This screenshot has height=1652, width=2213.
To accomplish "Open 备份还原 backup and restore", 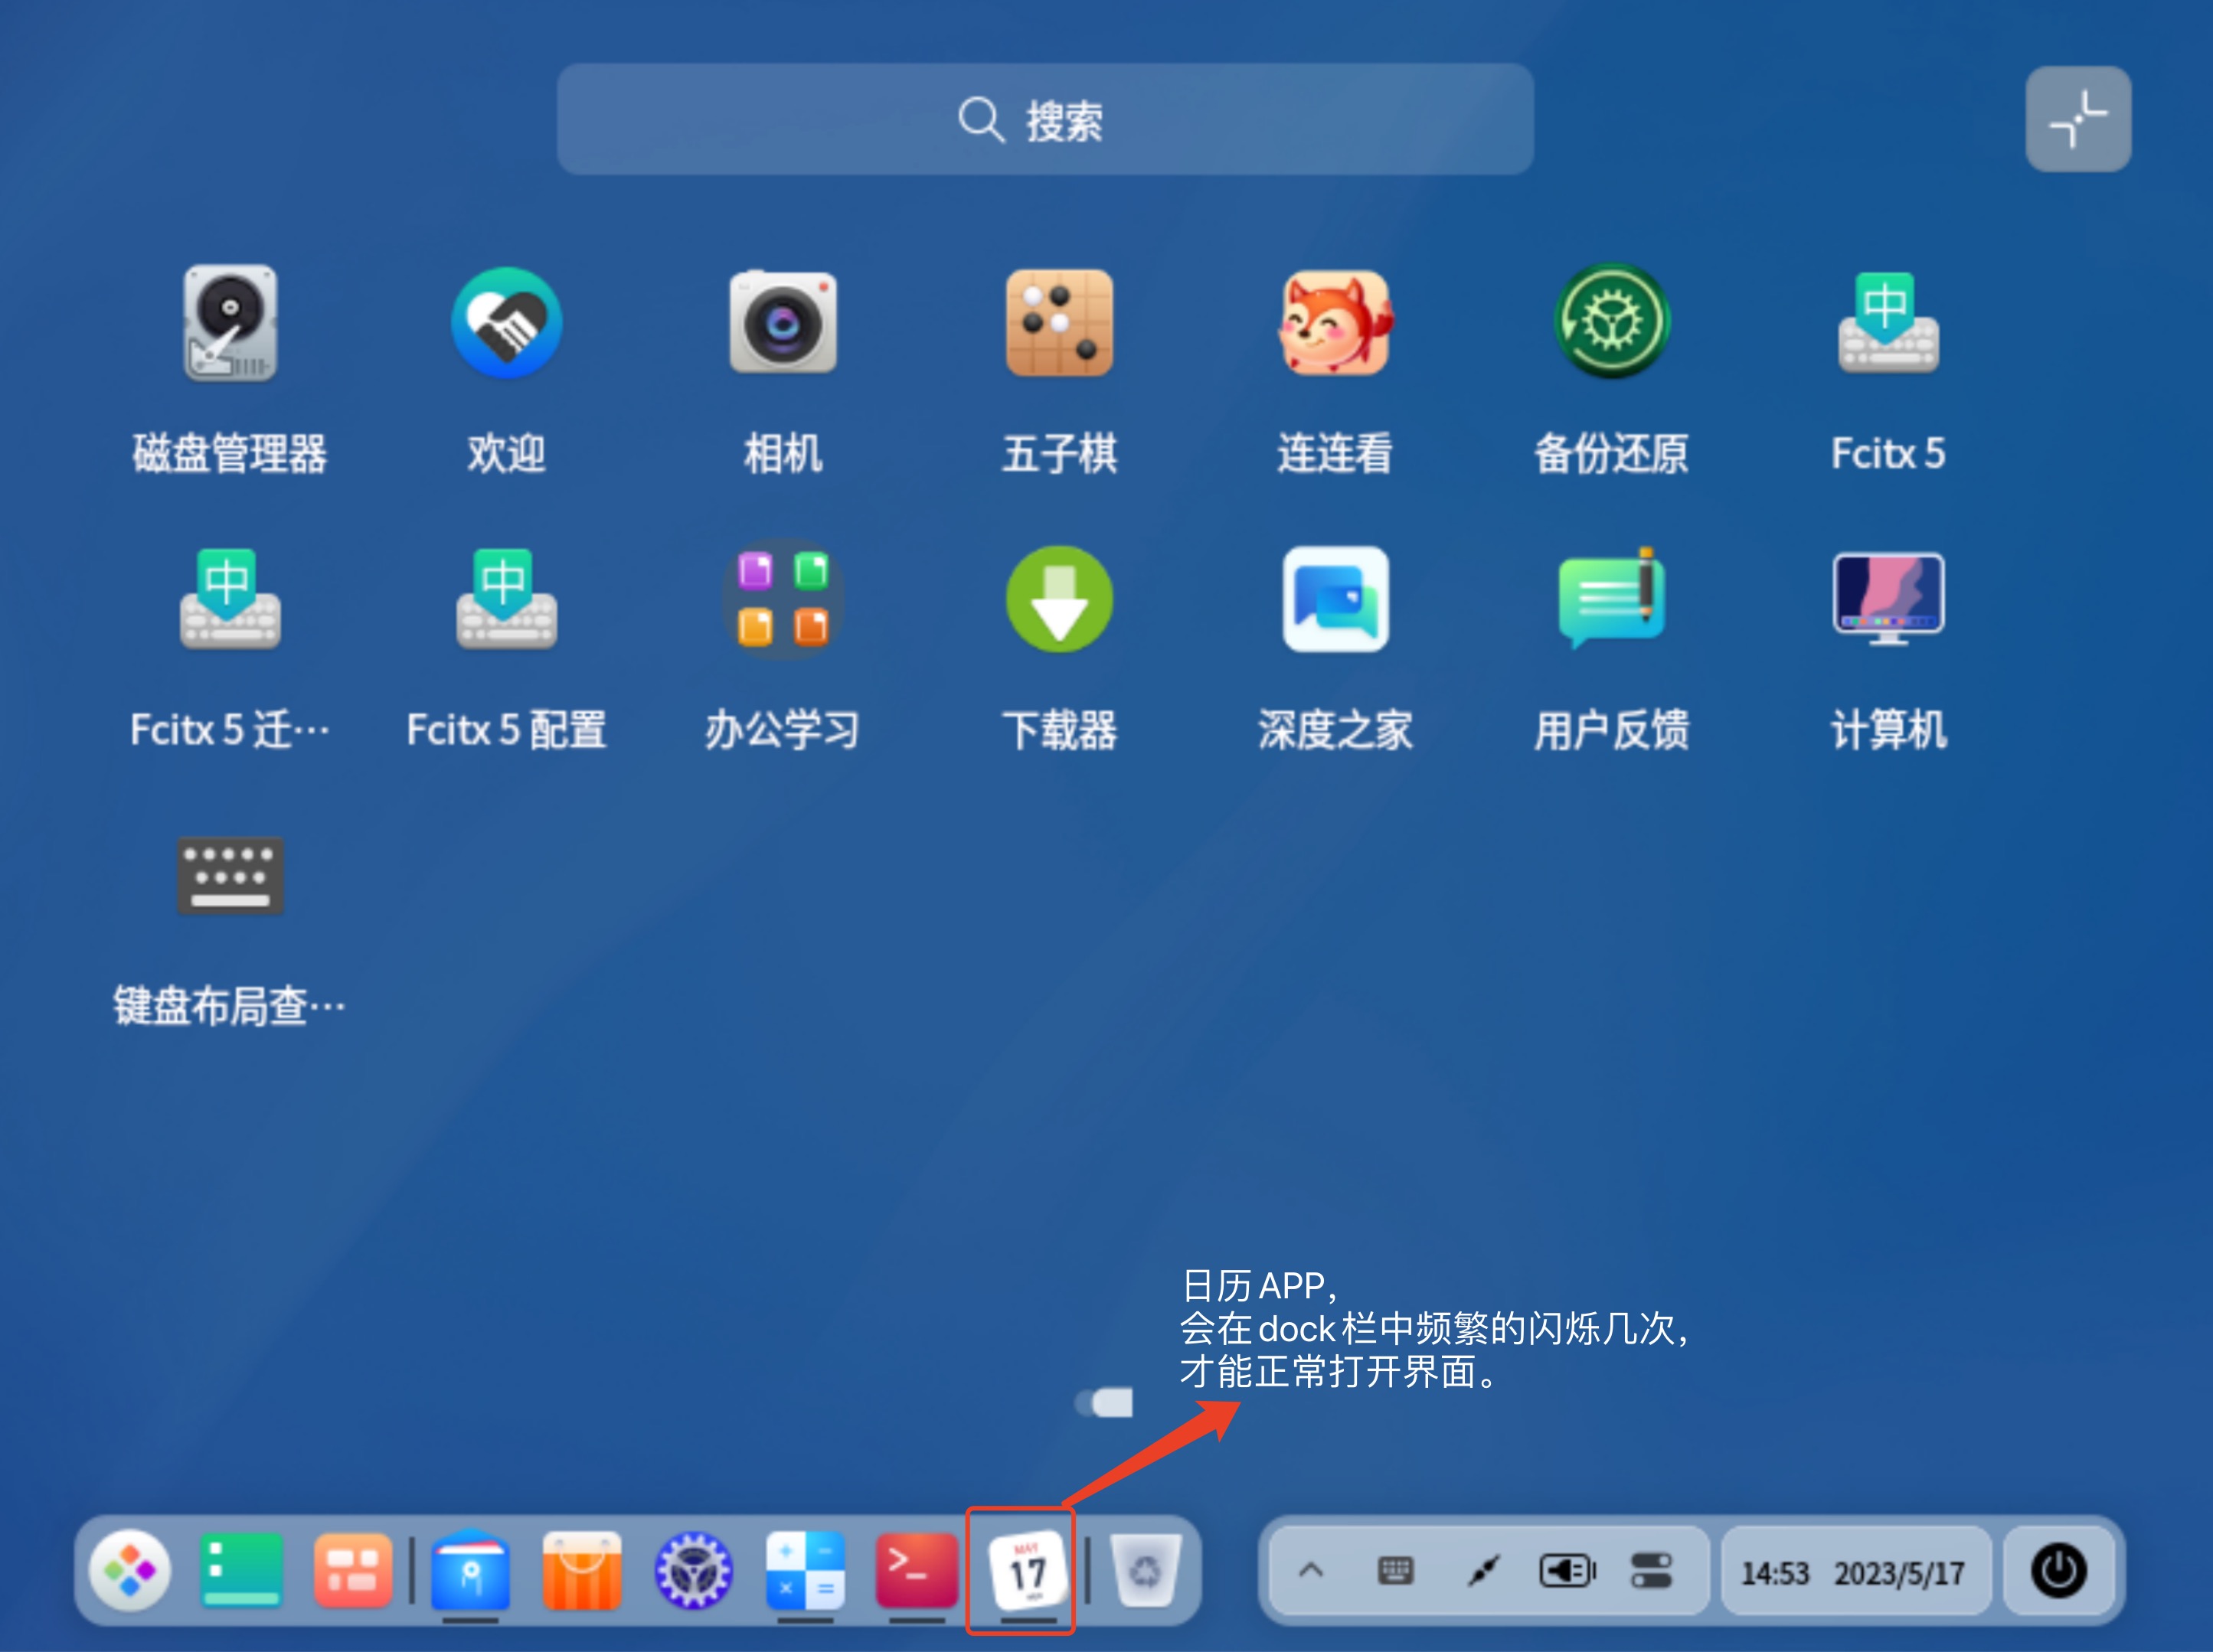I will pos(1611,324).
